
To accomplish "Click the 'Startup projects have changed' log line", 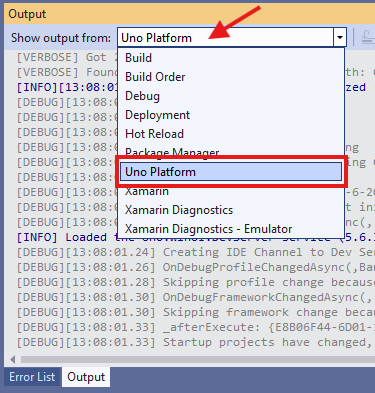I will 195,342.
